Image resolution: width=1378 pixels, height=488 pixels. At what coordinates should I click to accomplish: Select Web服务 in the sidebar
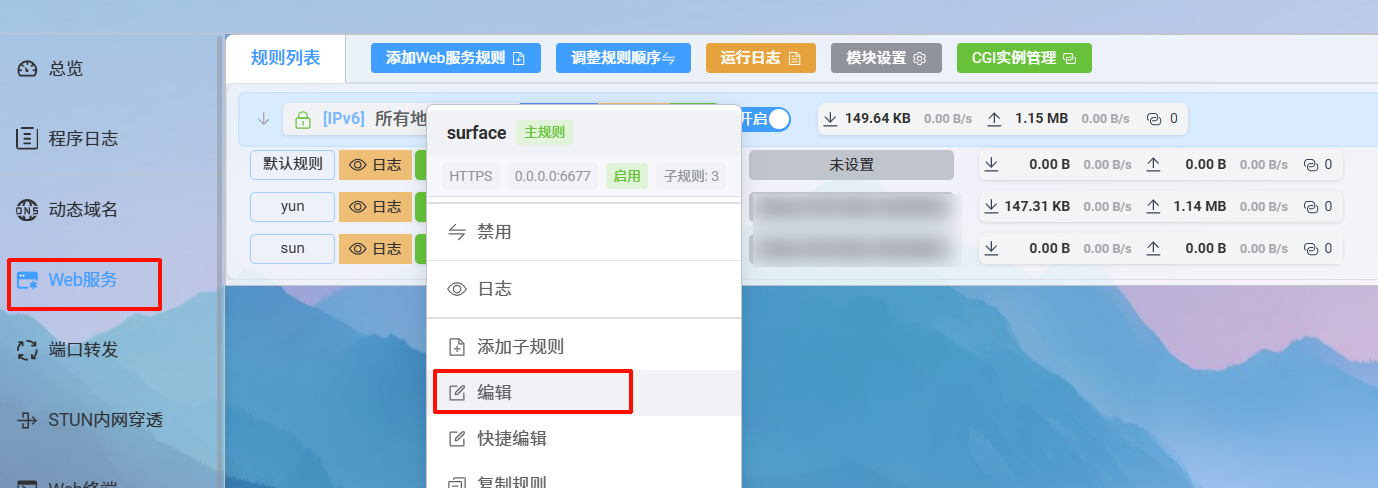coord(67,280)
